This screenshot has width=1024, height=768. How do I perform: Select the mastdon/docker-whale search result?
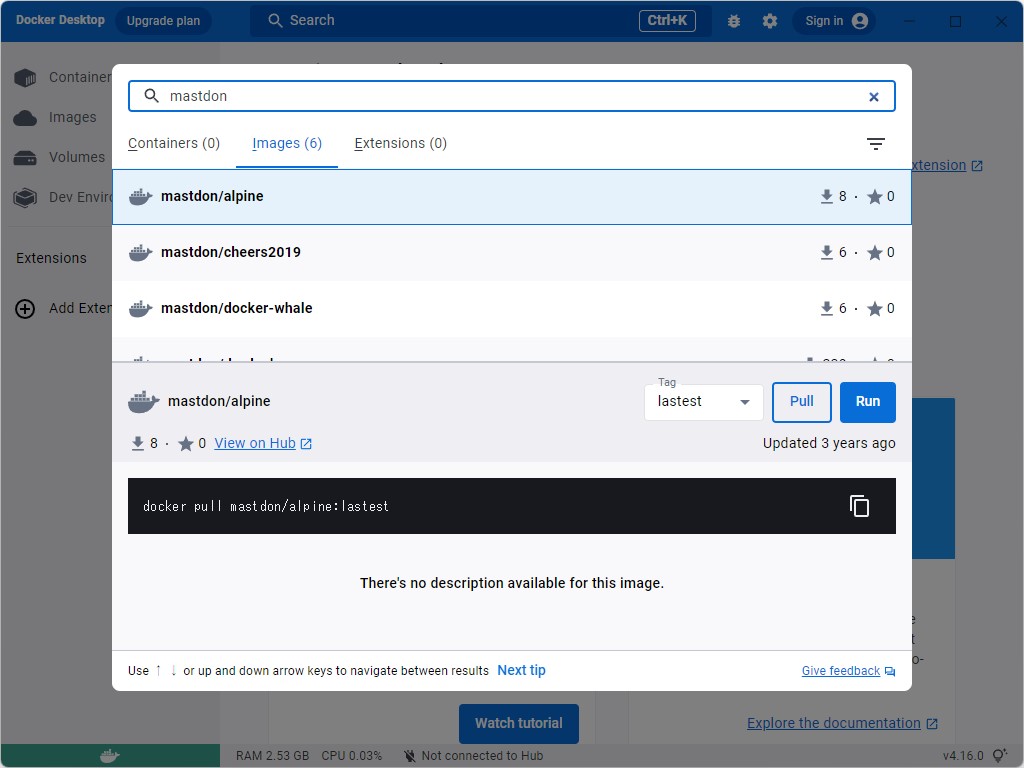[511, 308]
